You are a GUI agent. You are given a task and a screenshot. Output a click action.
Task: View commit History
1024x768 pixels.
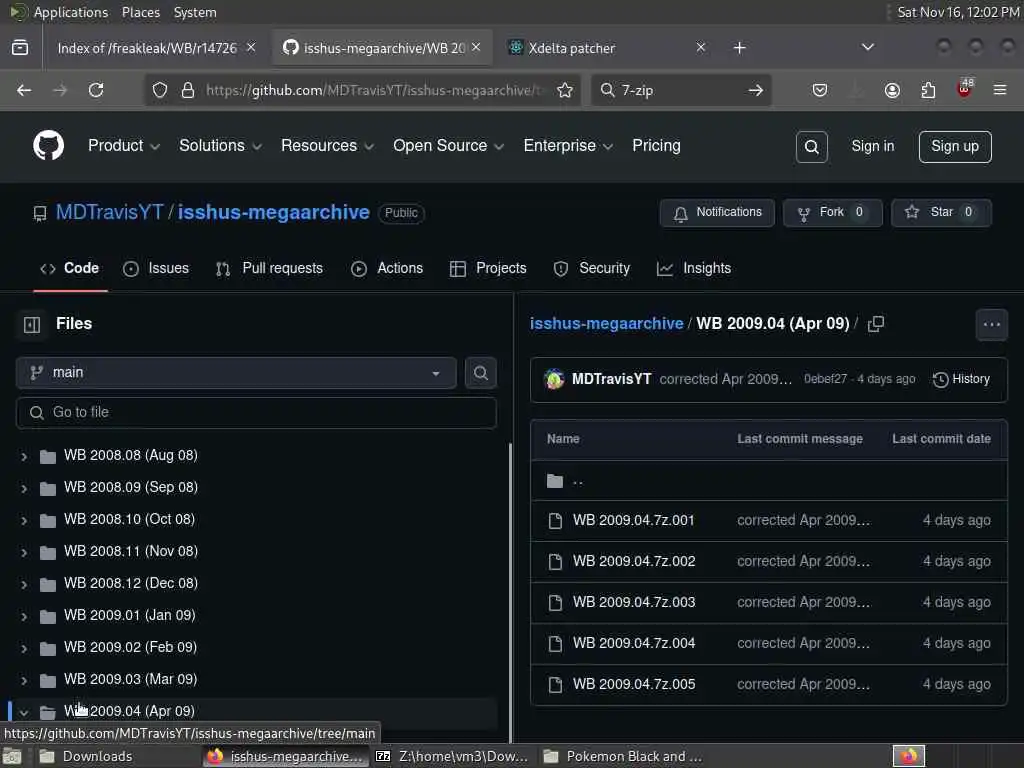point(961,379)
